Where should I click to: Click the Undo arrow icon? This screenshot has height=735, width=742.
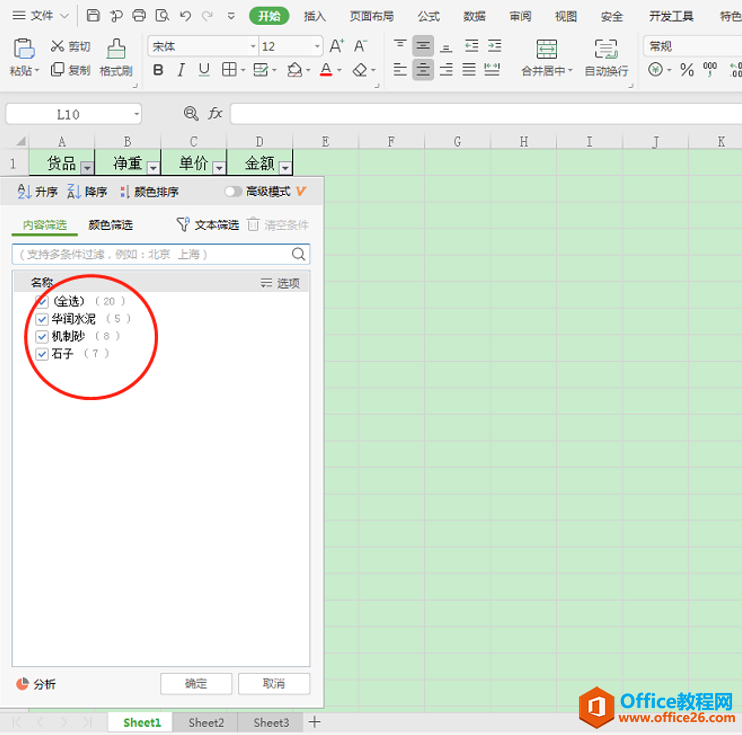pyautogui.click(x=185, y=16)
